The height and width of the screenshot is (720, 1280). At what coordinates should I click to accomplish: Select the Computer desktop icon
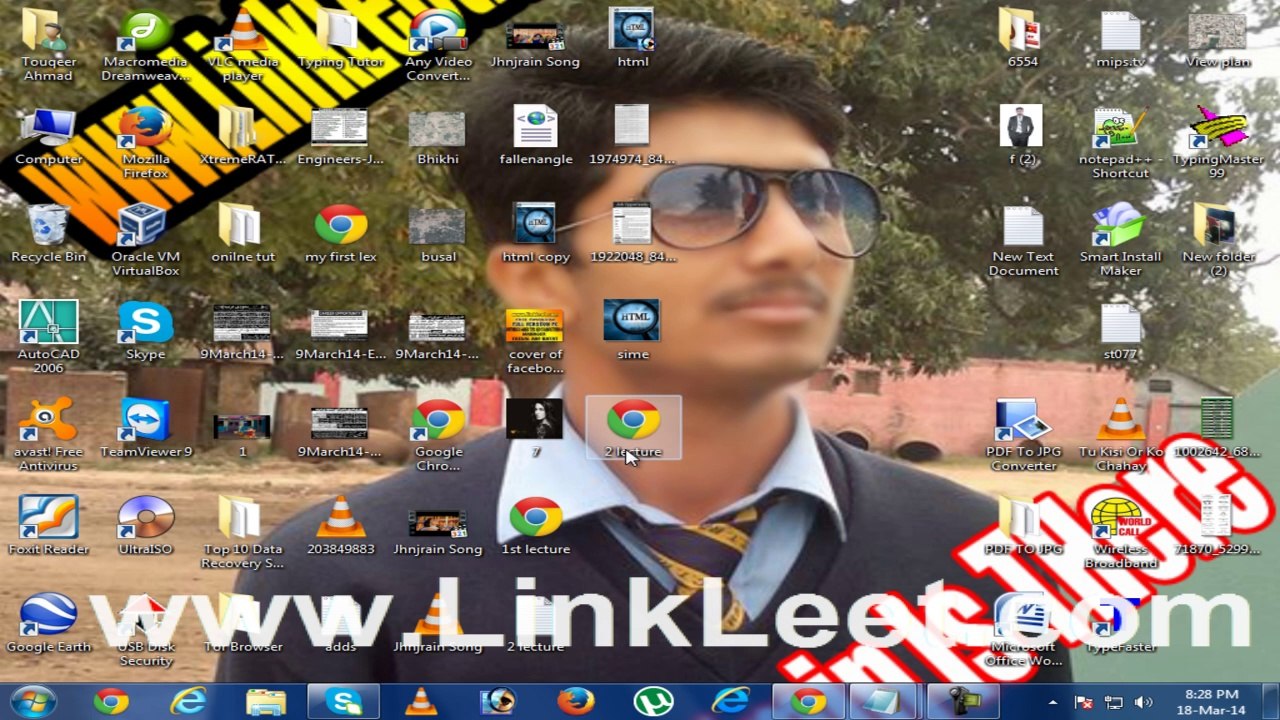click(x=48, y=137)
